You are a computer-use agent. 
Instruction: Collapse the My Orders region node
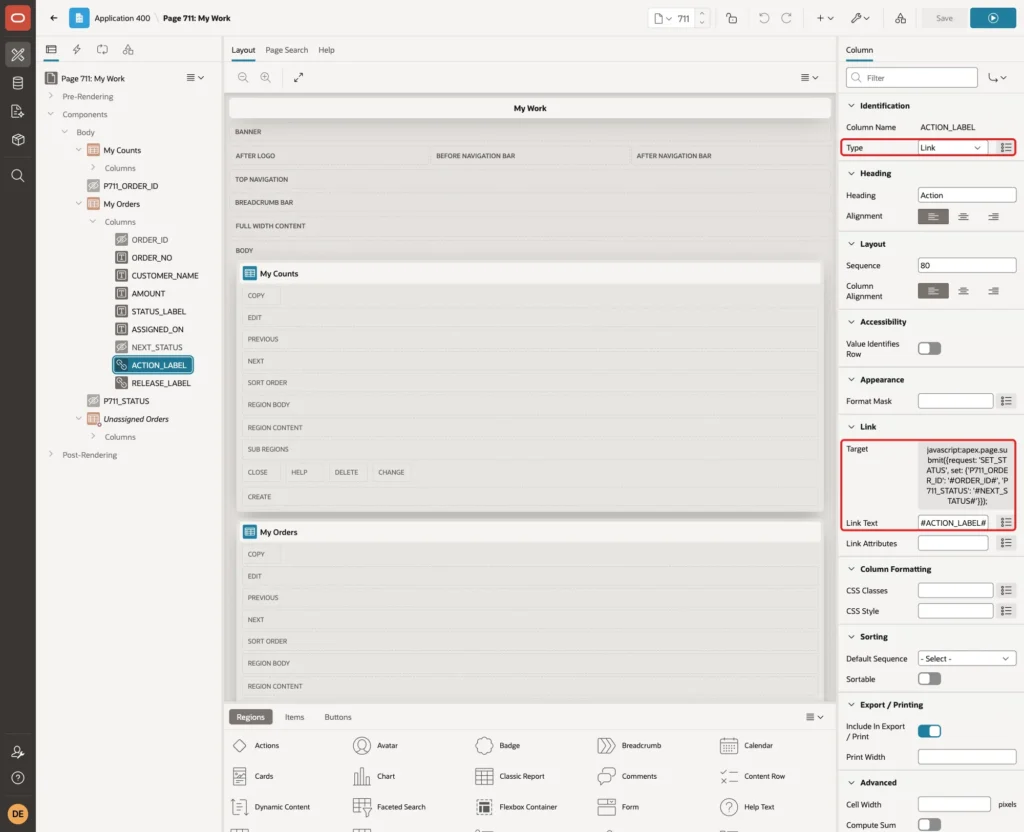[78, 204]
